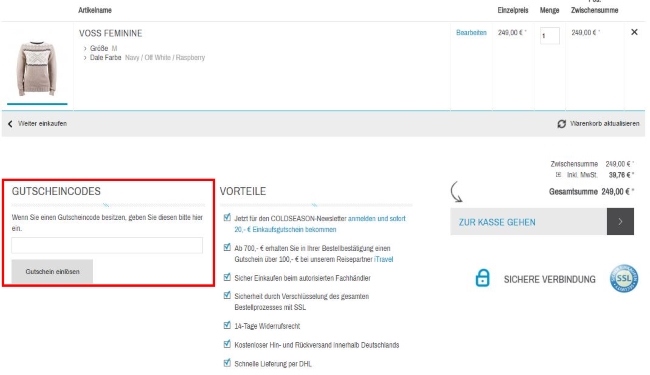Click the voucher code input field
This screenshot has height=375, width=650.
(107, 245)
